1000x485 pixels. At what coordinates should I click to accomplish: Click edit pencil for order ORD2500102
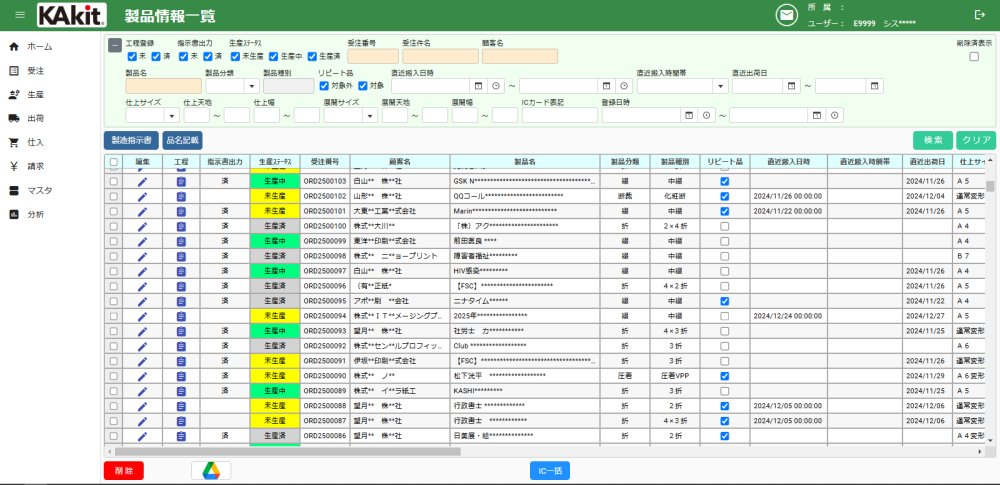(142, 197)
